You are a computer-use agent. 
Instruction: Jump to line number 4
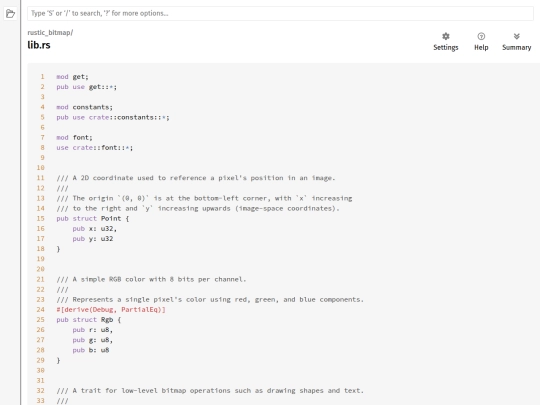tap(42, 107)
